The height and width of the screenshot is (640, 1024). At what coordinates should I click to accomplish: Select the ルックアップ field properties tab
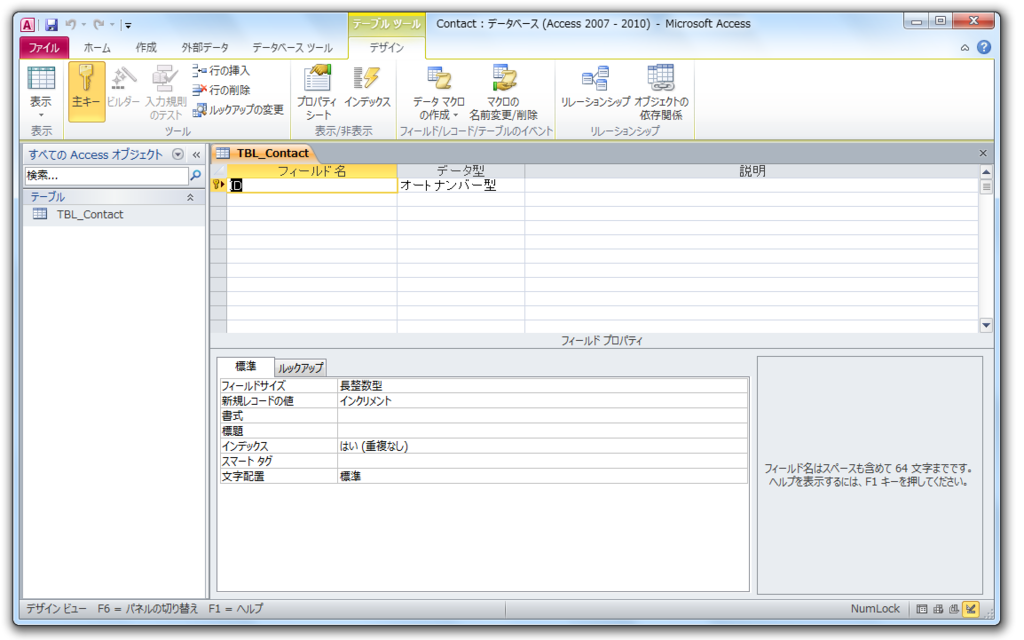(x=300, y=368)
